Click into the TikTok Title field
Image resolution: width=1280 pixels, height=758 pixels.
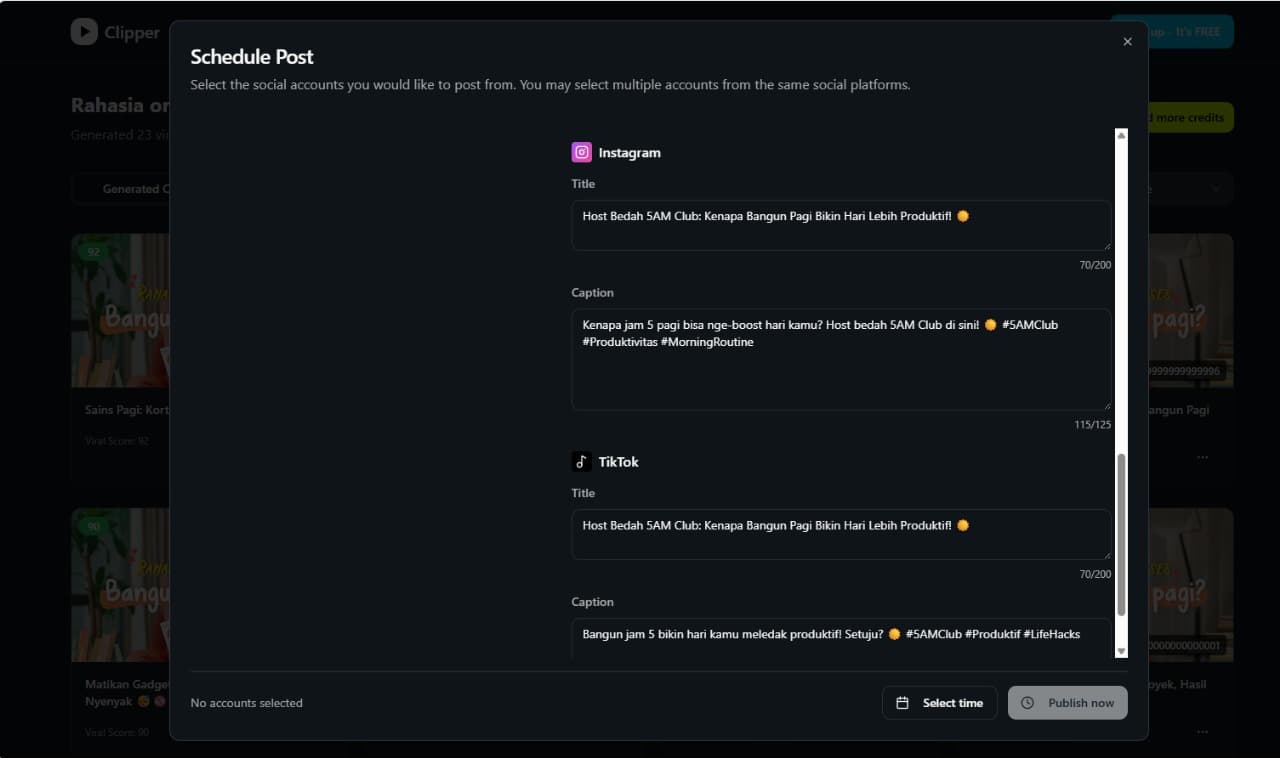click(840, 535)
